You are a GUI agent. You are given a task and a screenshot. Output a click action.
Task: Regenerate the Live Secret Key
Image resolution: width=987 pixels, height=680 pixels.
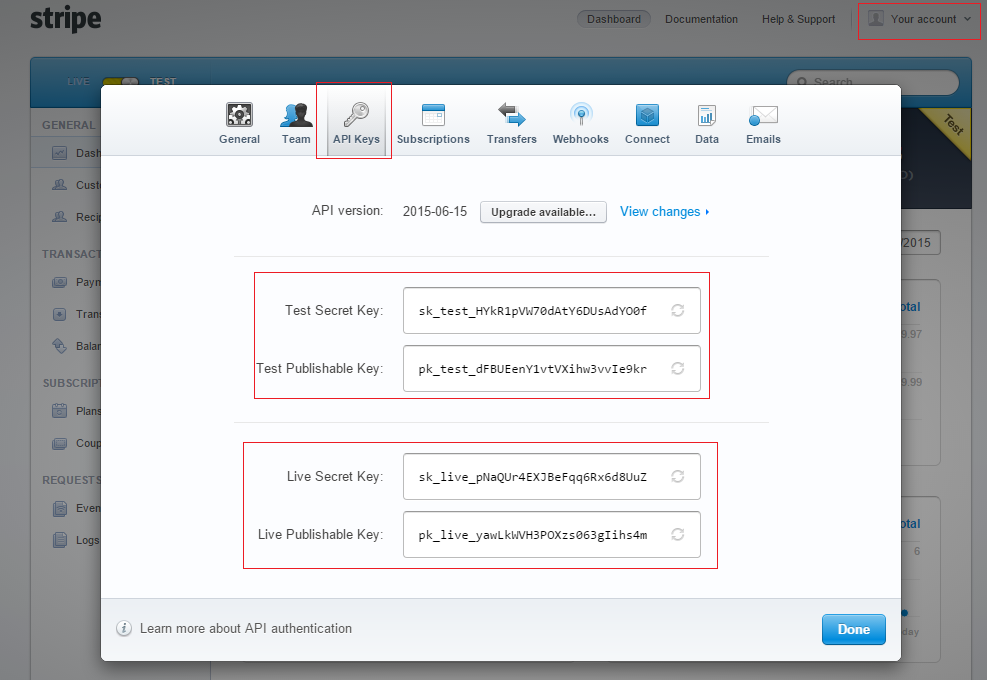[x=677, y=477]
